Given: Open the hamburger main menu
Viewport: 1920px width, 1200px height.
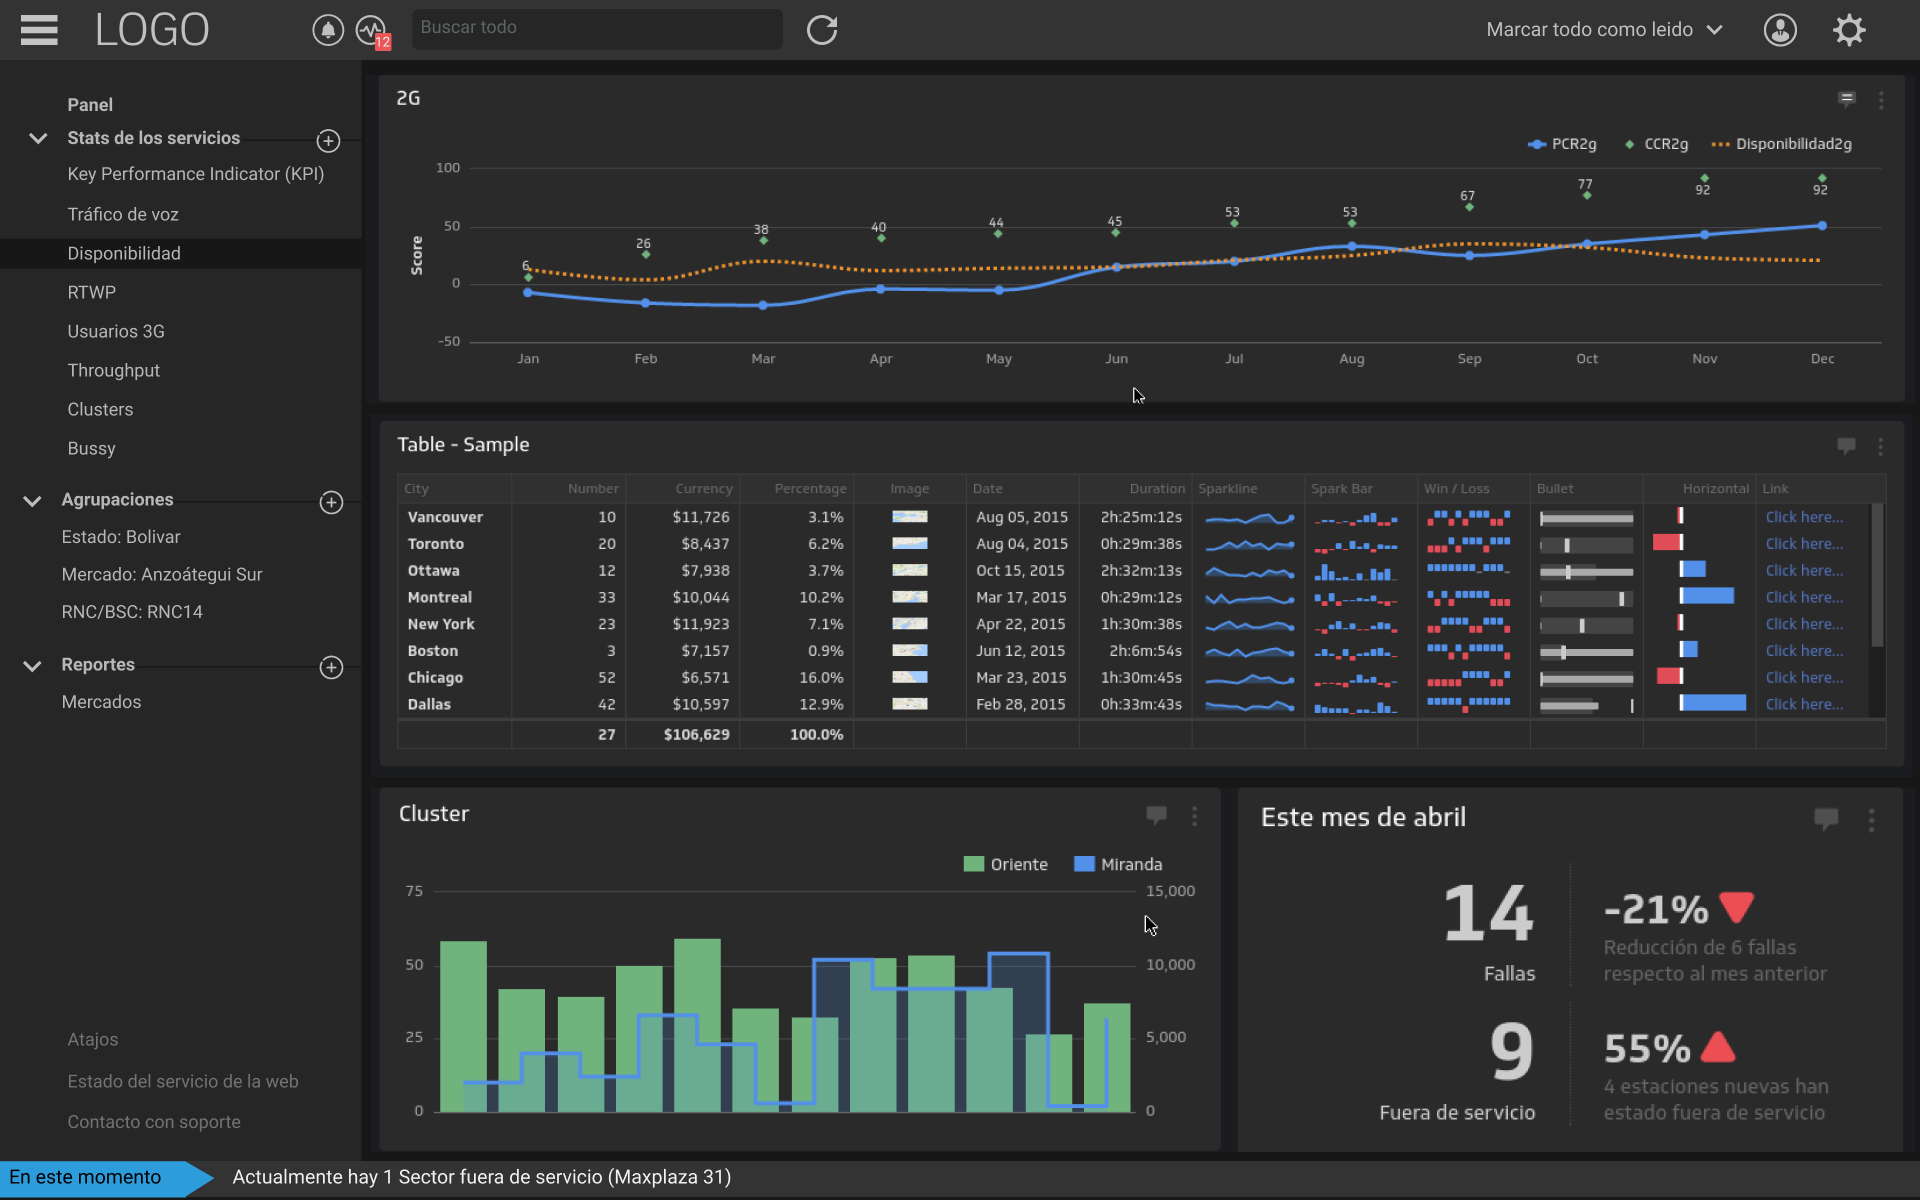Looking at the screenshot, I should point(39,30).
